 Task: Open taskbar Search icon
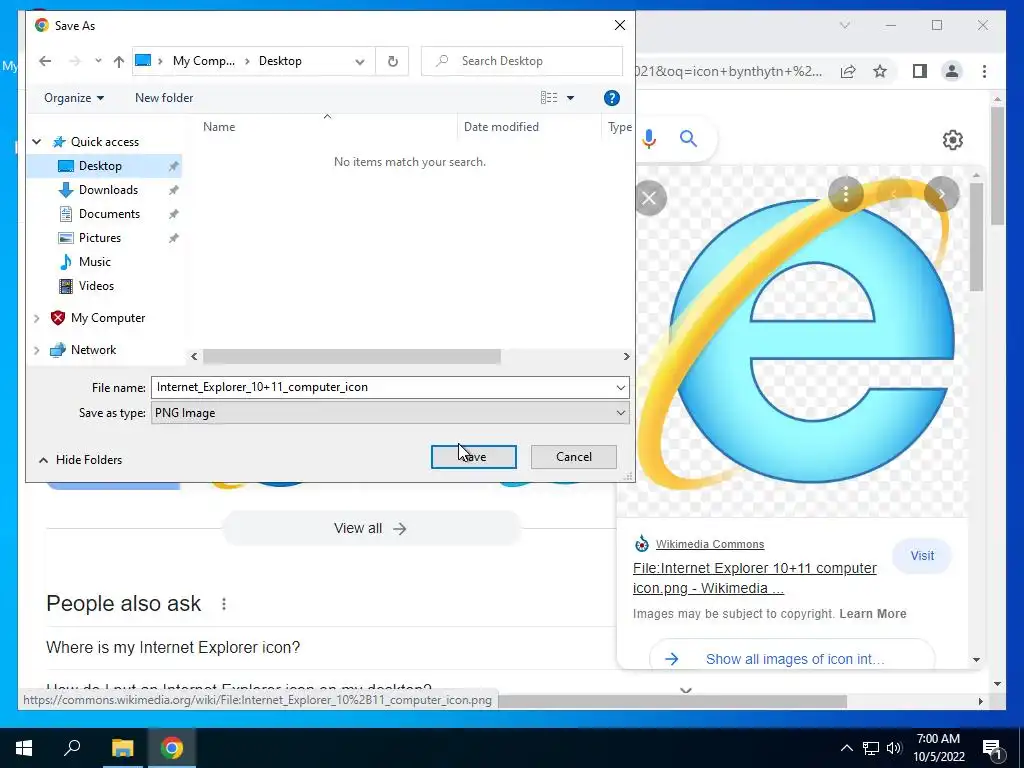click(72, 748)
